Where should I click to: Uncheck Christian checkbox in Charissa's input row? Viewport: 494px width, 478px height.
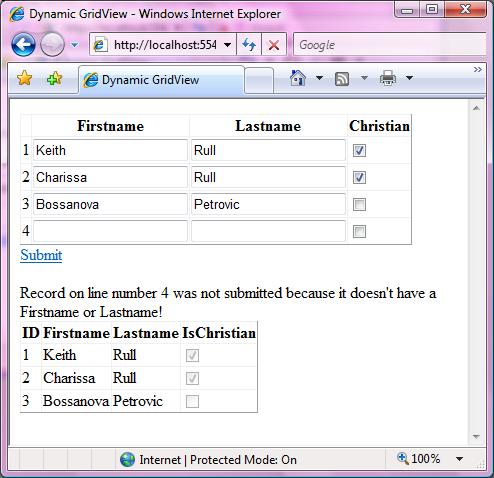[359, 177]
